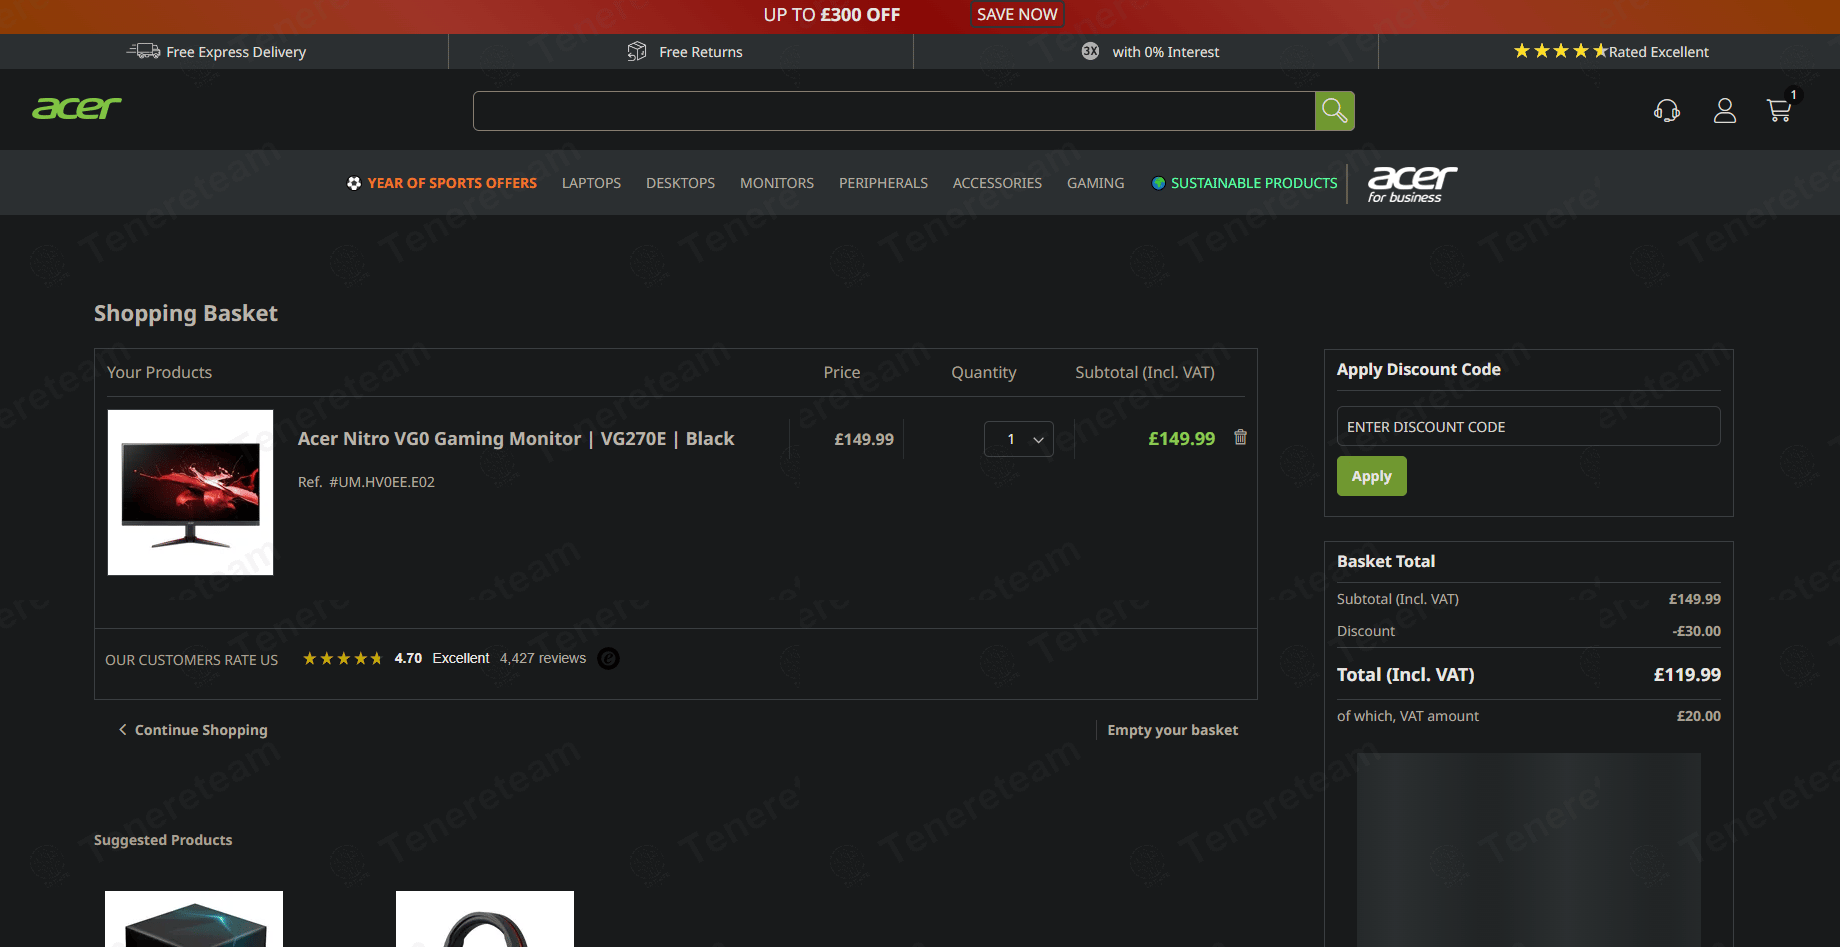This screenshot has width=1840, height=947.
Task: Click the Discount -£30.00 value
Action: click(1696, 631)
